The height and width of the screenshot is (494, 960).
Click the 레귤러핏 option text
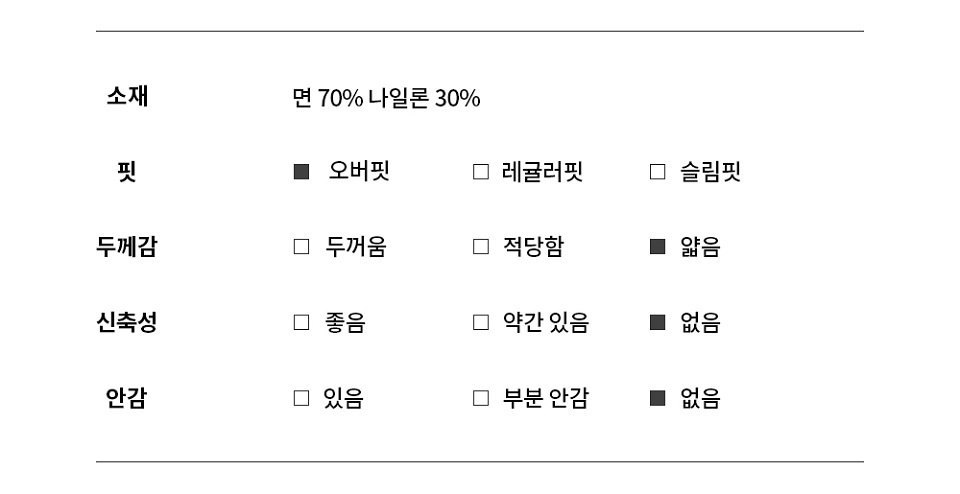point(542,172)
